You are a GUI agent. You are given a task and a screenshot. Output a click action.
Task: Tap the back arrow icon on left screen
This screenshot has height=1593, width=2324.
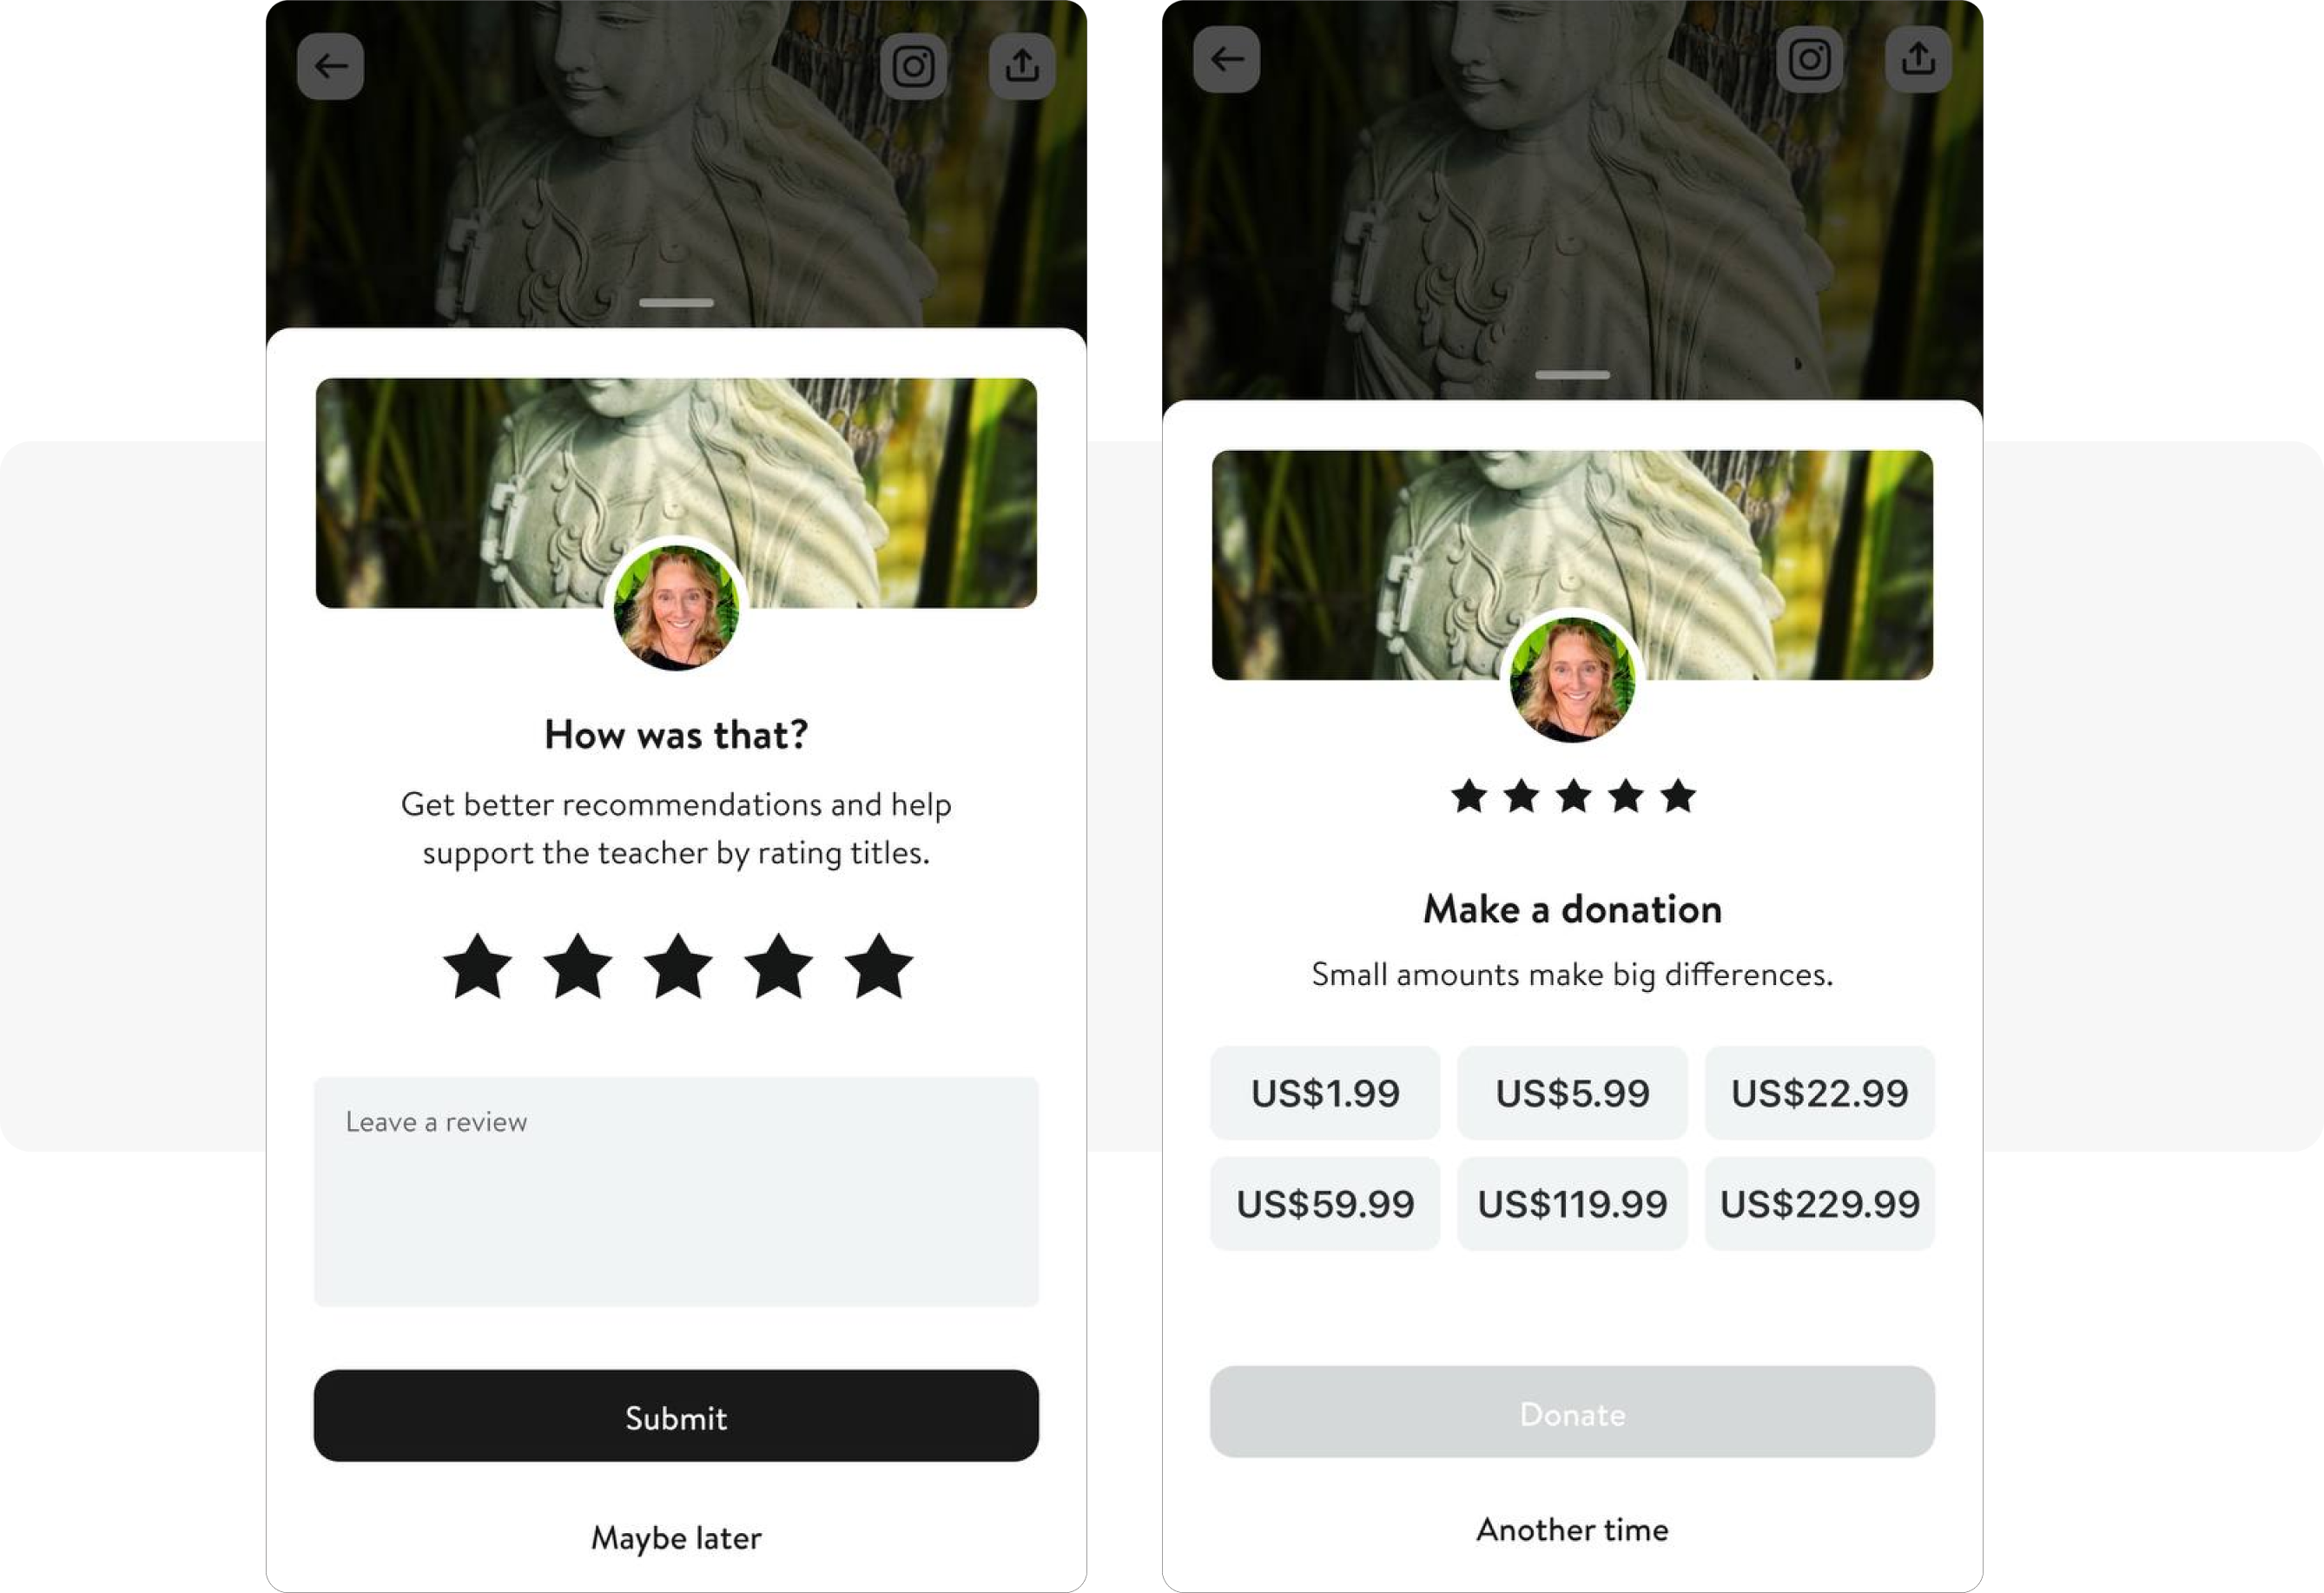tap(333, 63)
